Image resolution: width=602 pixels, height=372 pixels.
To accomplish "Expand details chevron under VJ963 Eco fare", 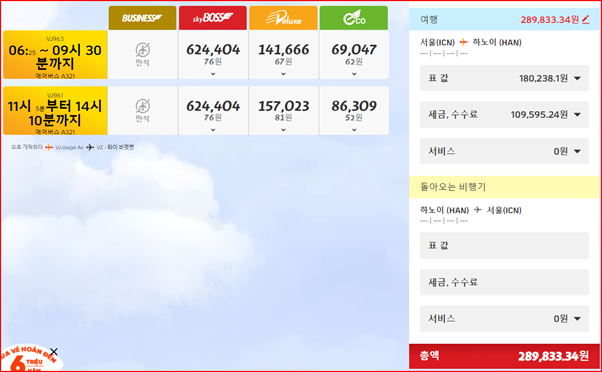I will tap(354, 74).
